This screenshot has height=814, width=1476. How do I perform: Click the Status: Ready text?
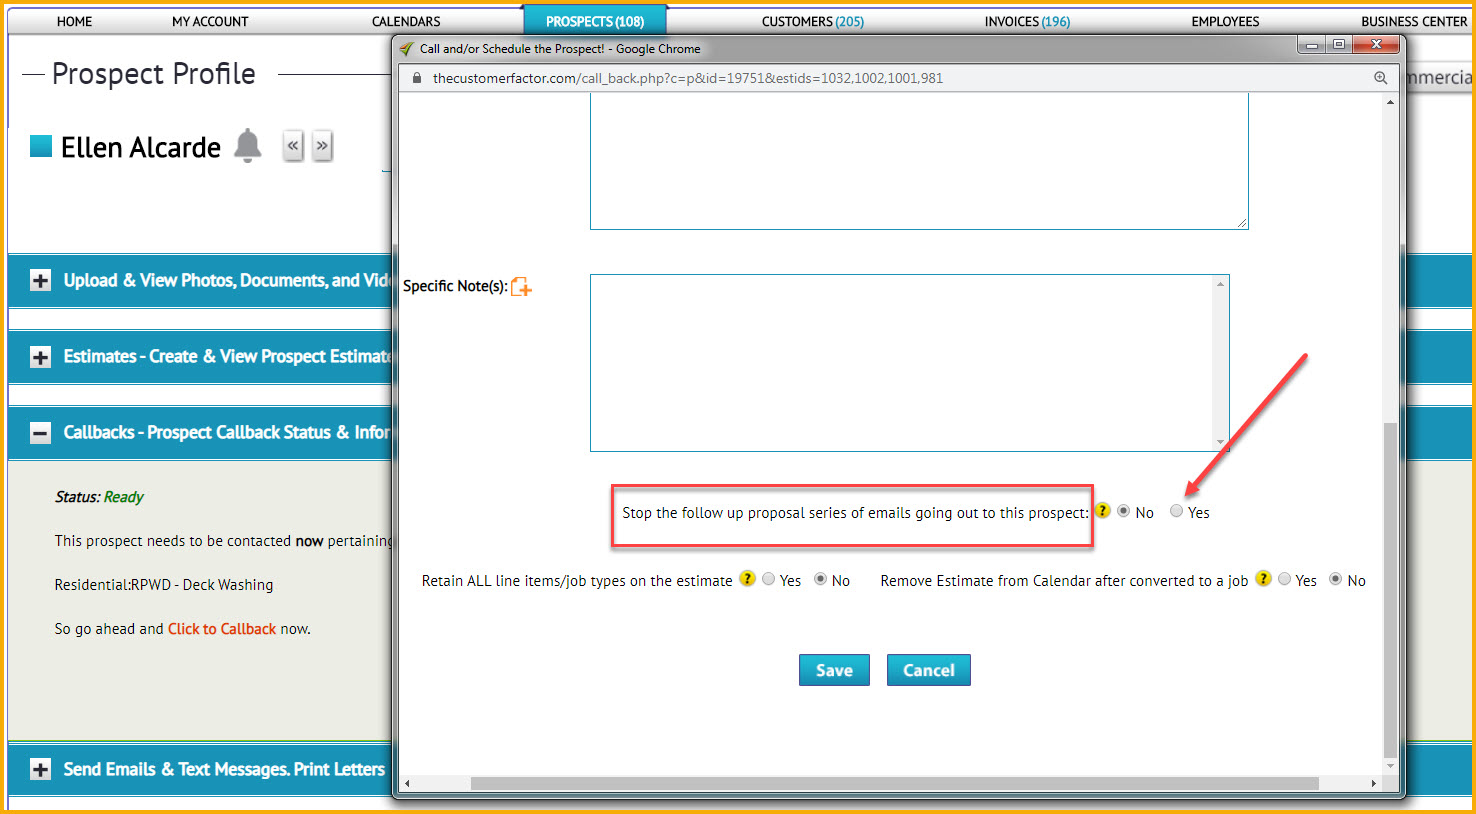(99, 497)
